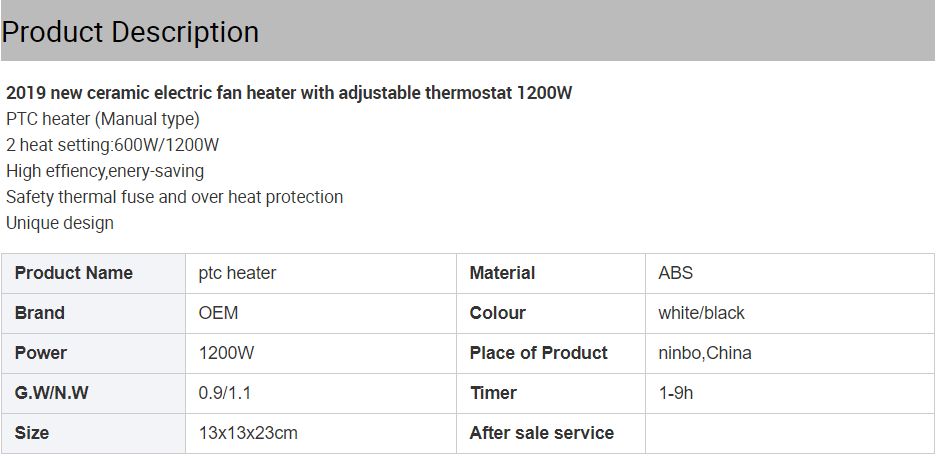
Task: Click the 1200W power value cell
Action: [x=321, y=353]
